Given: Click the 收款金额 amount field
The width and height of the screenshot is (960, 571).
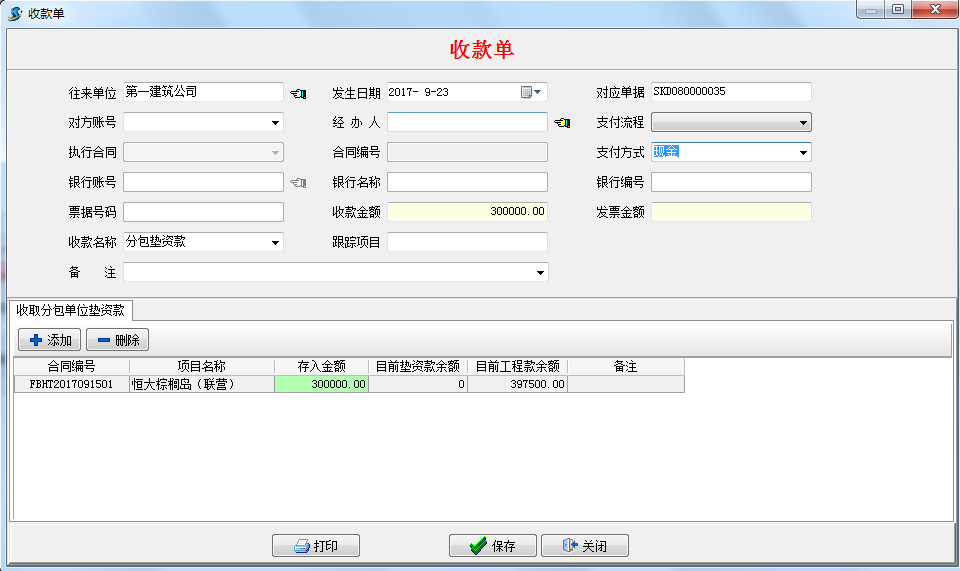Looking at the screenshot, I should pyautogui.click(x=467, y=212).
